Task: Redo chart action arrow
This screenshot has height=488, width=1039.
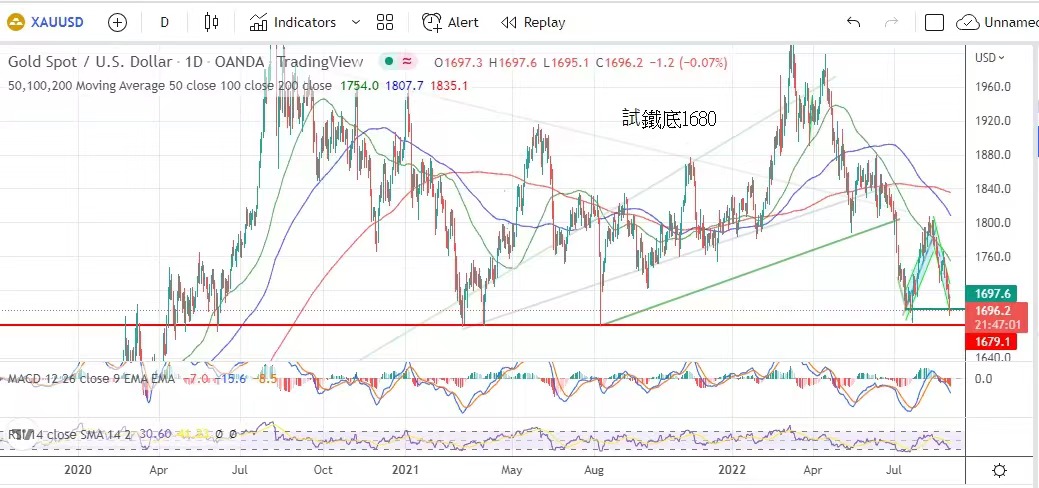Action: coord(892,22)
